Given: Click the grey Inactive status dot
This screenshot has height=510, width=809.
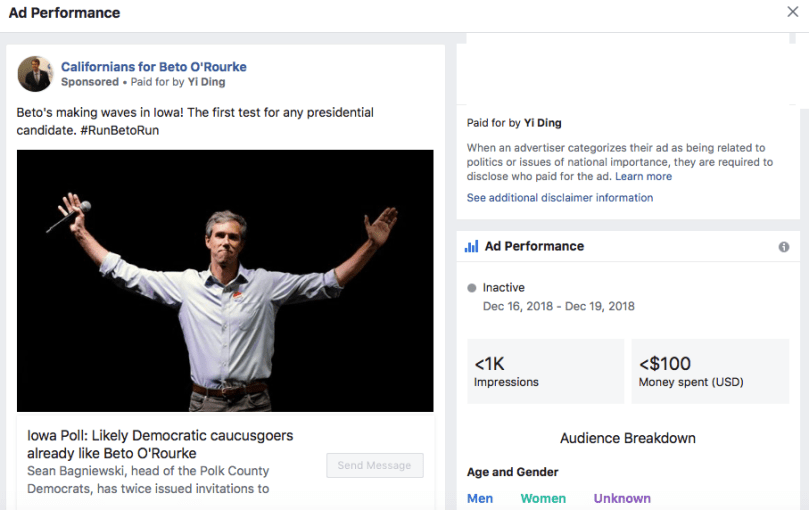Looking at the screenshot, I should pos(472,288).
